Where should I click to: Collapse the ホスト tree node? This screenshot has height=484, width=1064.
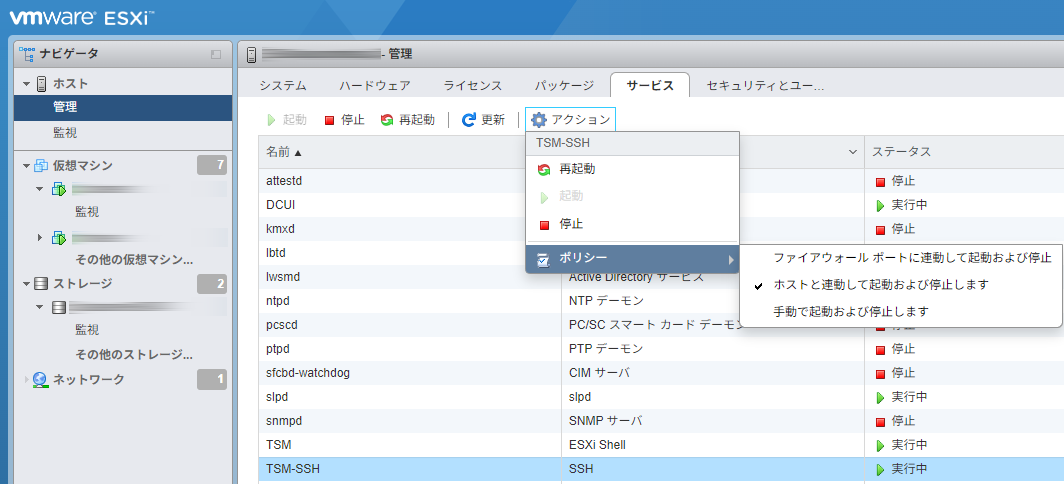26,84
